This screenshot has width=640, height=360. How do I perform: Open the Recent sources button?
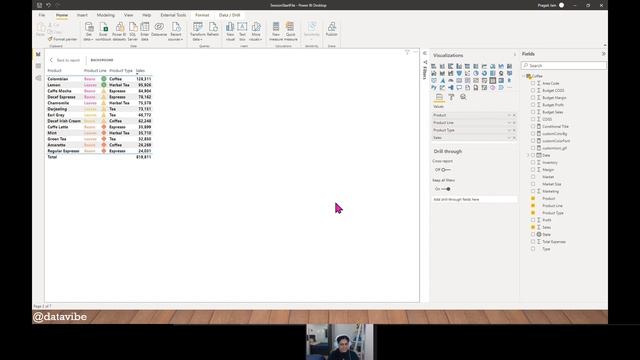coord(176,31)
